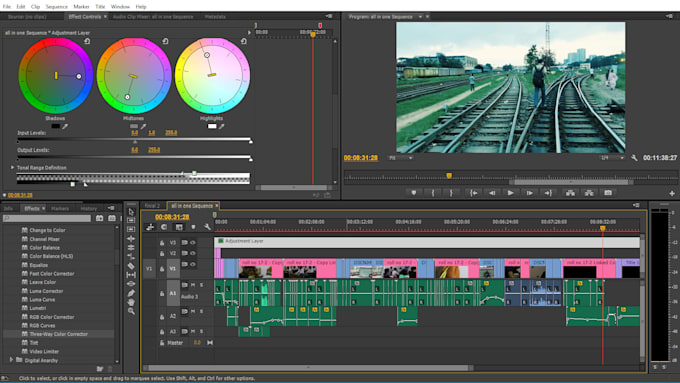Select the Hand tool in timeline toolbox
The image size is (680, 383).
pos(131,302)
